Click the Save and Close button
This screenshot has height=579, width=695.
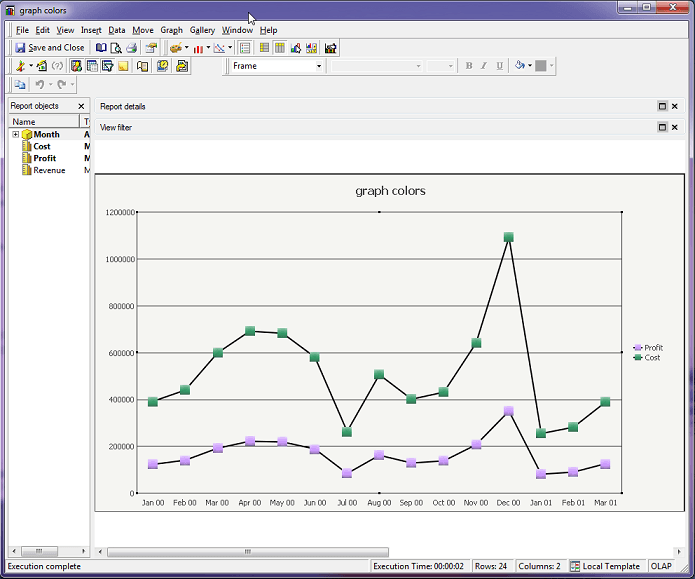(50, 47)
